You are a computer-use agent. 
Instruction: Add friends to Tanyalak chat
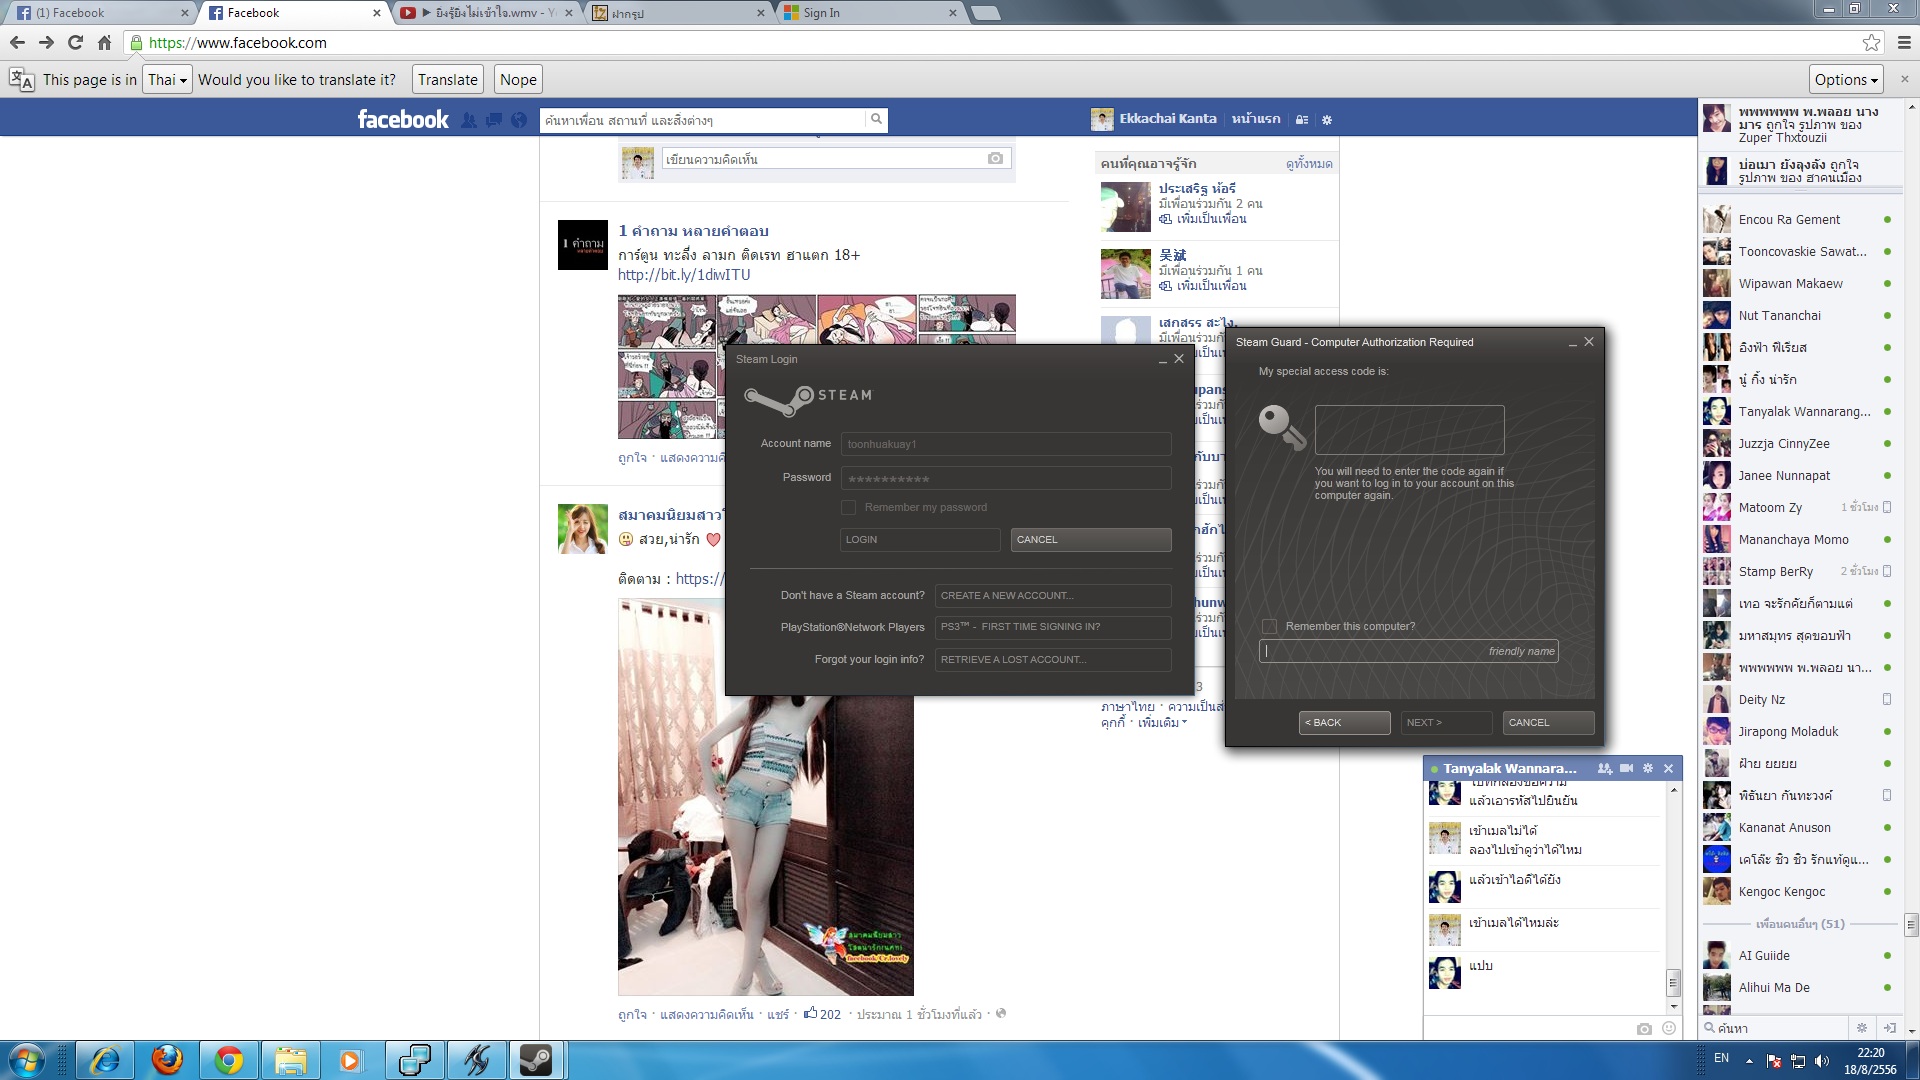[1604, 768]
